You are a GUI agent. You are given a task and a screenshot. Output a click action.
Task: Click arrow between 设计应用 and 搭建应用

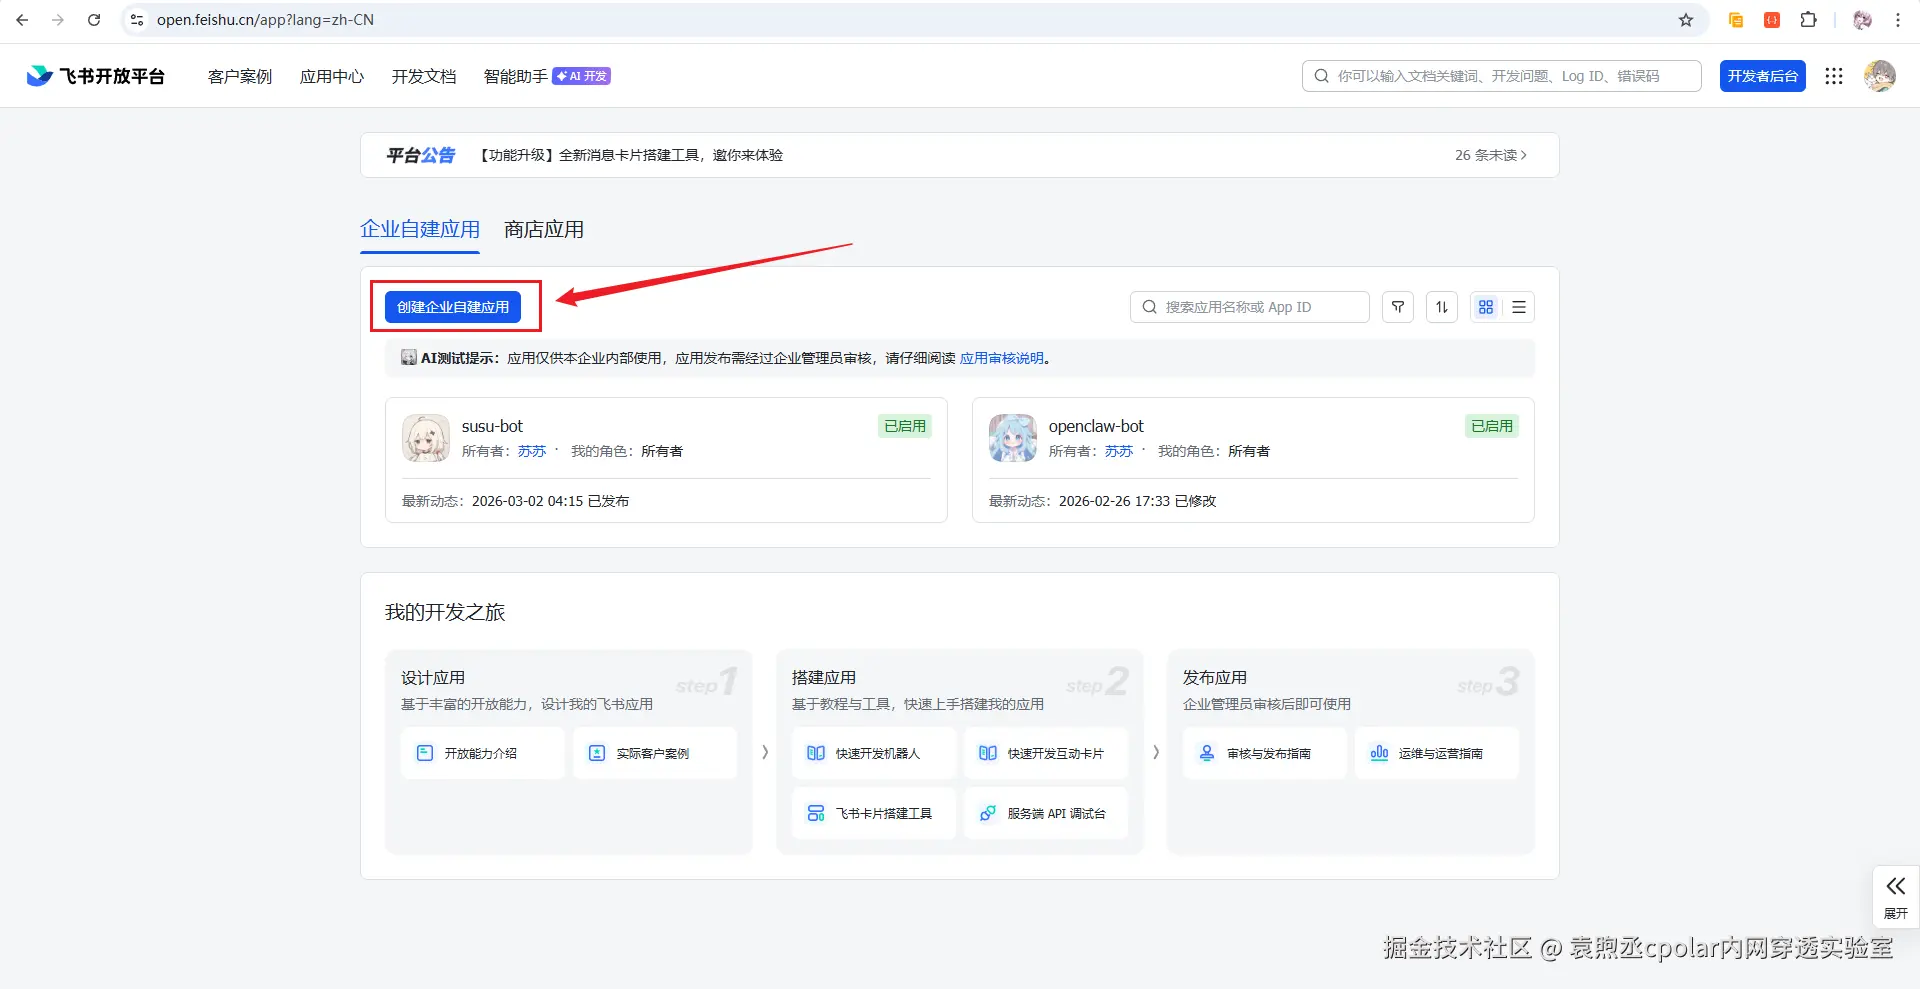click(x=765, y=752)
